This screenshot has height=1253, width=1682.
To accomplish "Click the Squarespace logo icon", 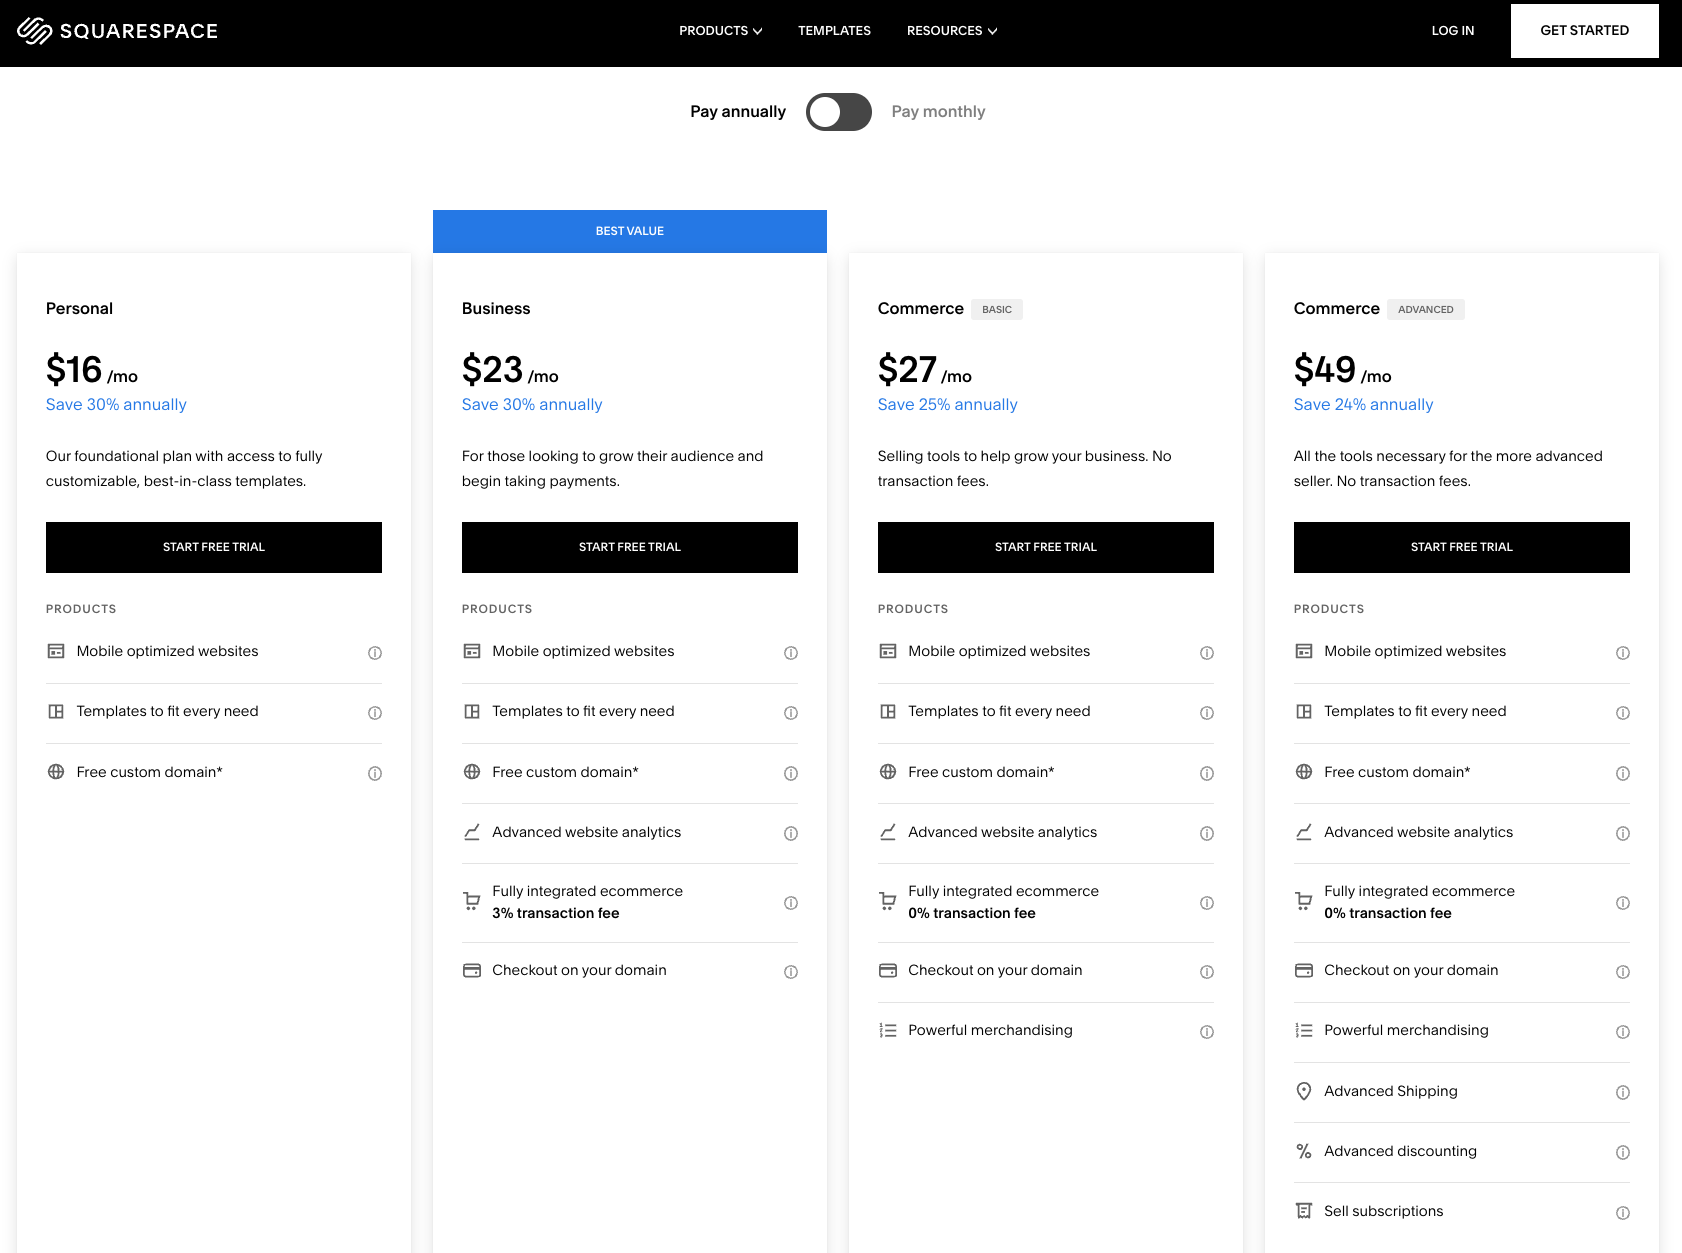I will 35,31.
